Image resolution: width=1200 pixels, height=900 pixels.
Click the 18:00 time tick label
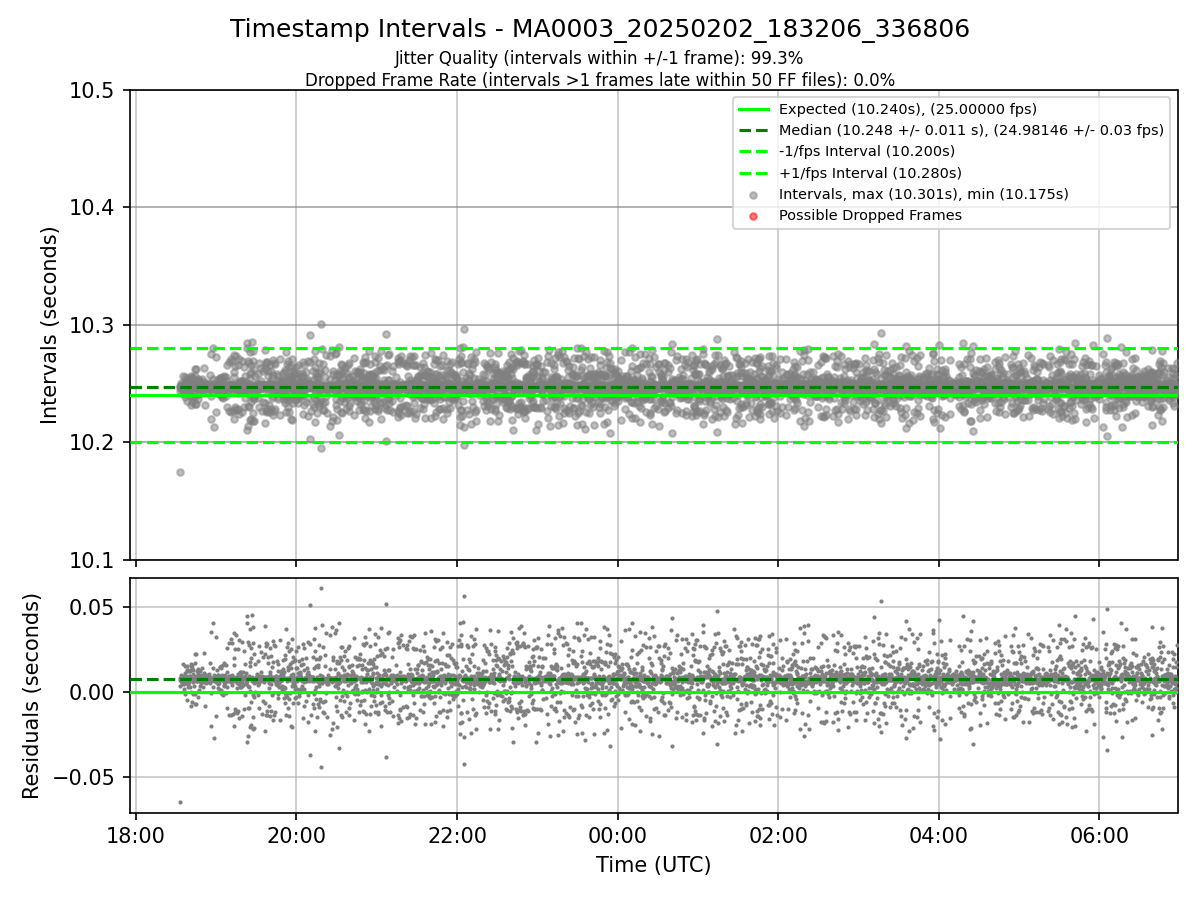[136, 834]
